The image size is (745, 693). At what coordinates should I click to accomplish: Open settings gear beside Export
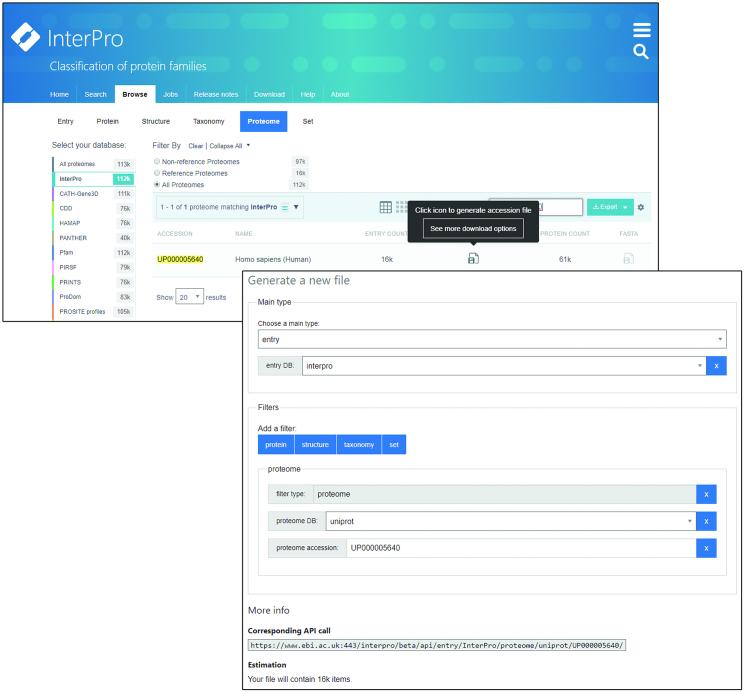pyautogui.click(x=641, y=207)
